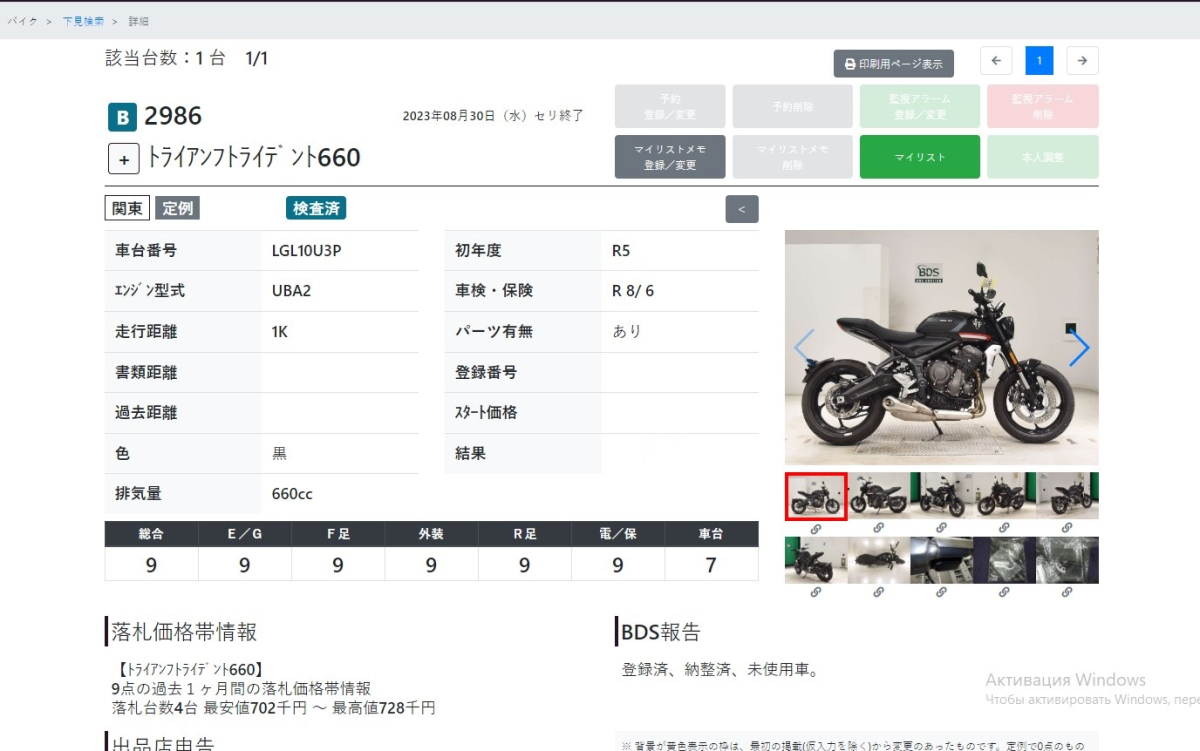Image resolution: width=1200 pixels, height=751 pixels.
Task: Click 監視アラーム 登録／変更 button
Action: pyautogui.click(x=920, y=106)
